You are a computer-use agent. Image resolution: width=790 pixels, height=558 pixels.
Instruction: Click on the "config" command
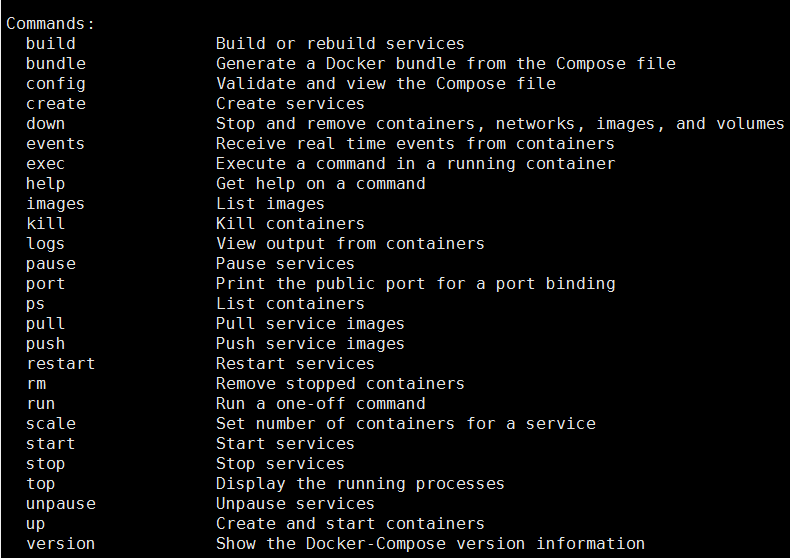coord(55,84)
